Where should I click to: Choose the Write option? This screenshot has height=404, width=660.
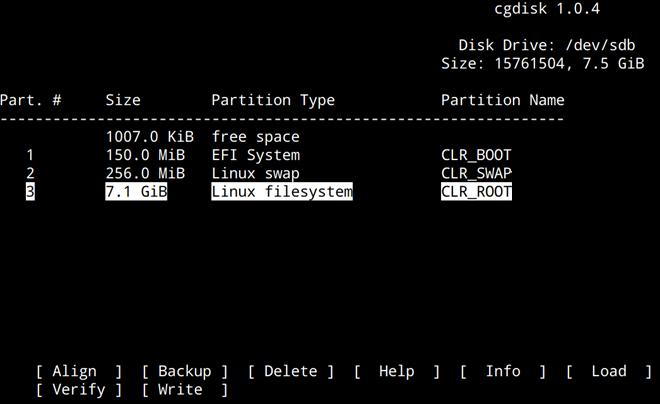coord(184,390)
